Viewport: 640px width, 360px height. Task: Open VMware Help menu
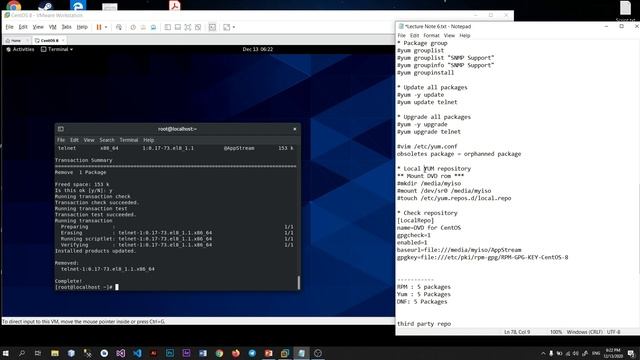[82, 27]
